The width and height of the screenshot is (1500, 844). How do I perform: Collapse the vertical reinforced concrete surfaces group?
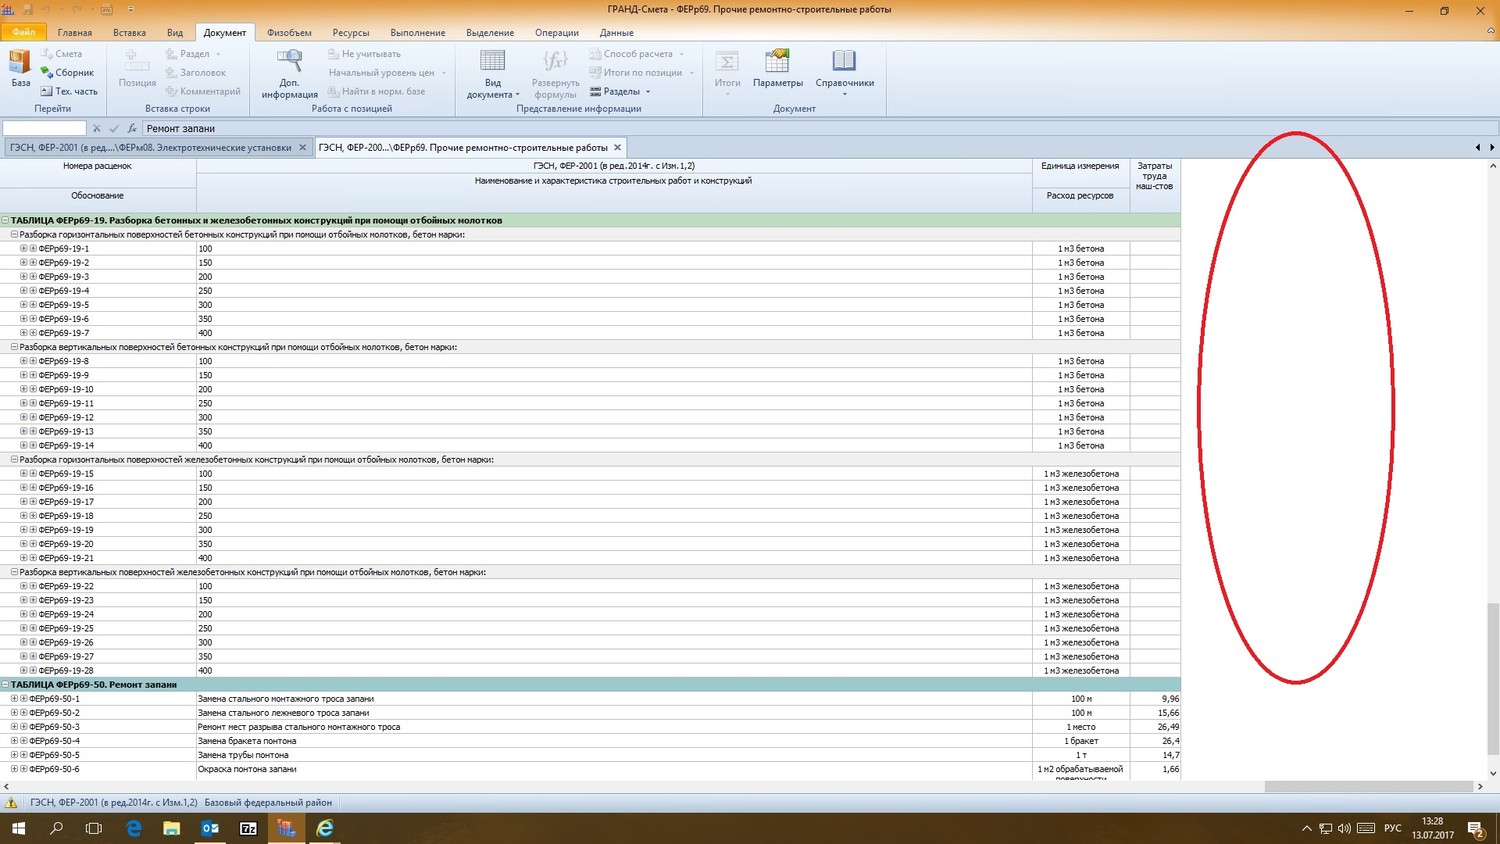(x=15, y=573)
